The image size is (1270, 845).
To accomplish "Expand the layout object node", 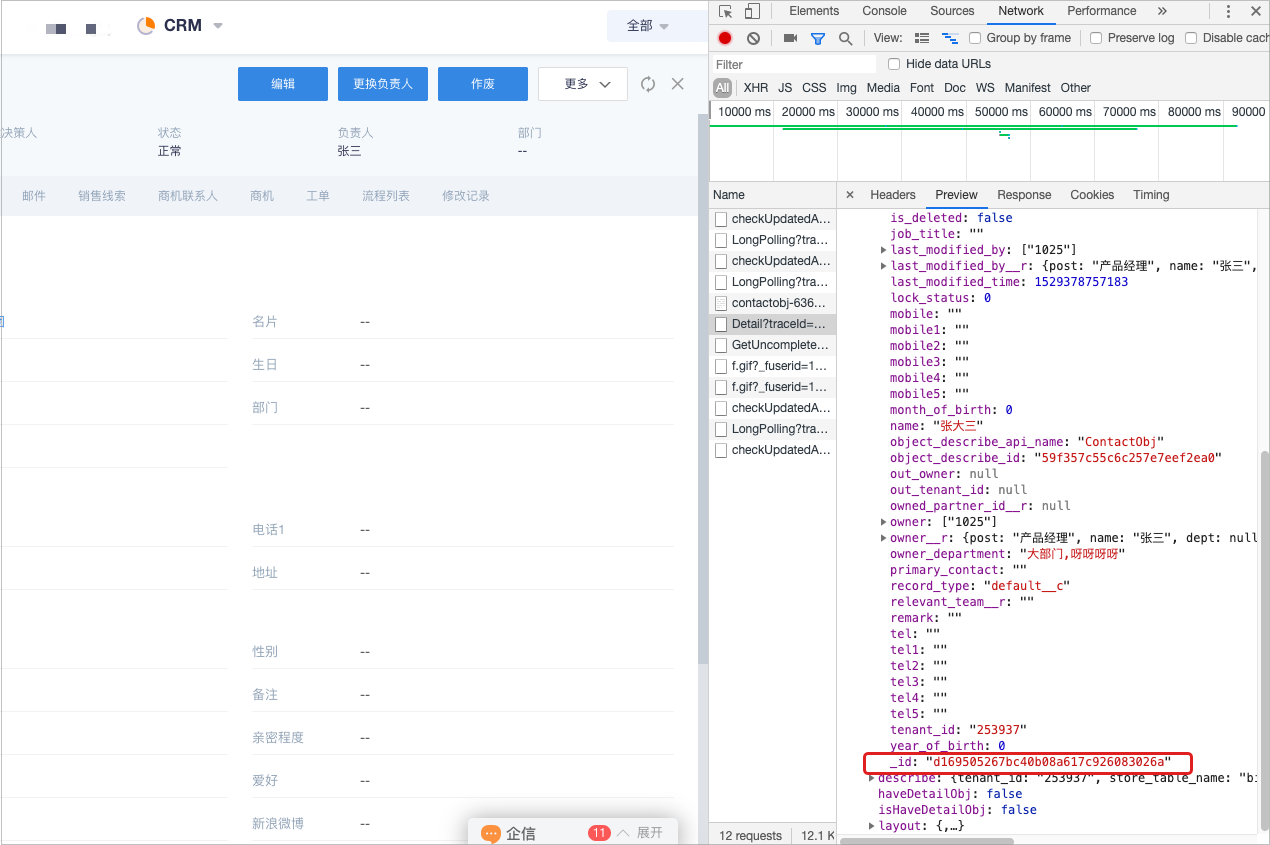I will click(871, 826).
